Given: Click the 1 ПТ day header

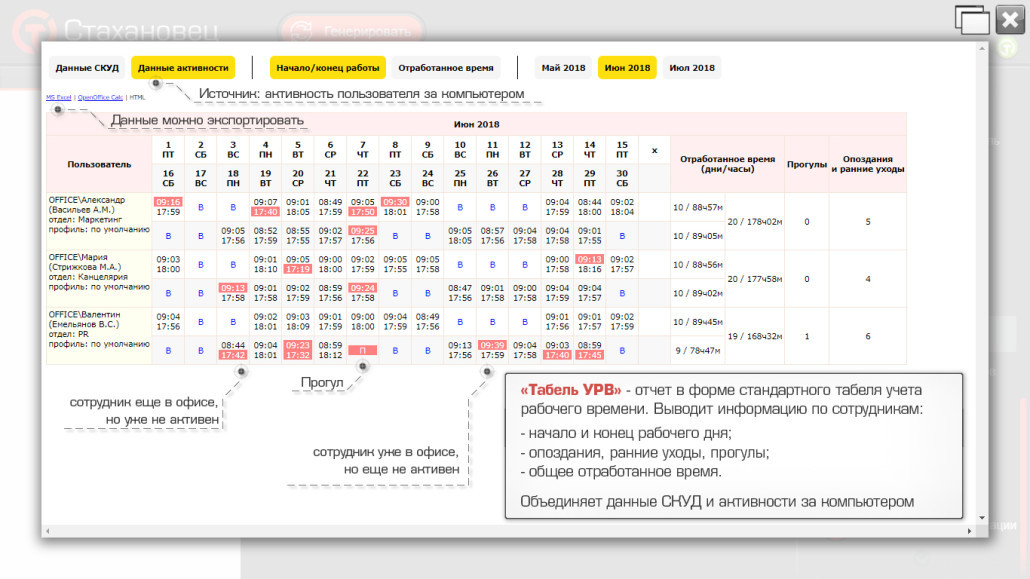Looking at the screenshot, I should [168, 150].
